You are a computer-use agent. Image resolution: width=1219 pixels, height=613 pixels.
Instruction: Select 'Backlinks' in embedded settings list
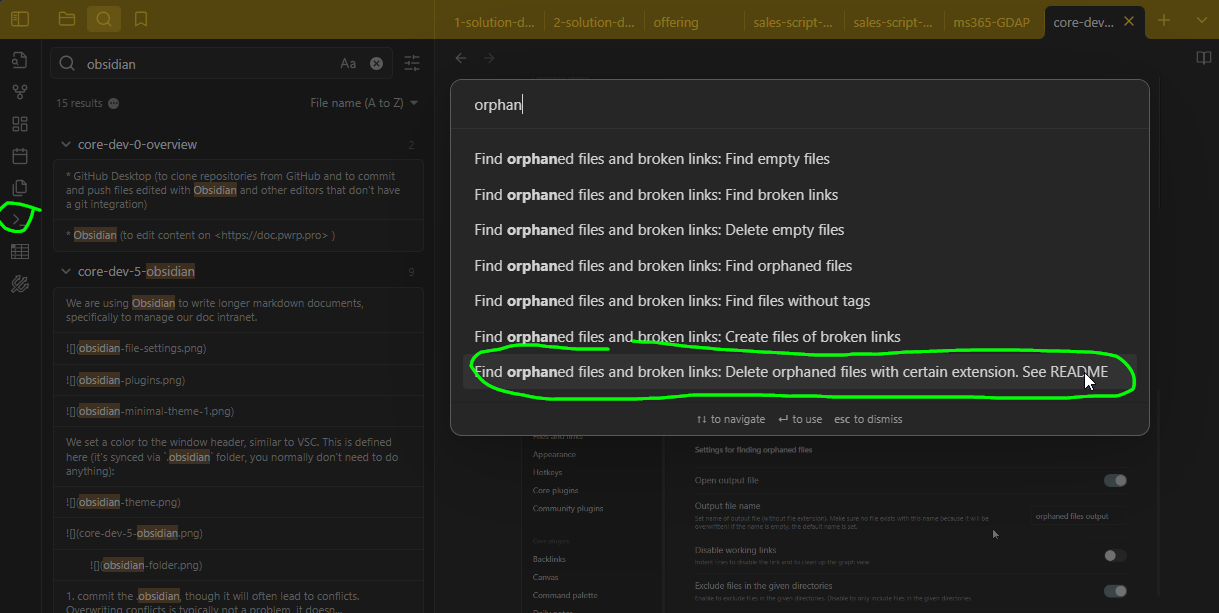[550, 559]
